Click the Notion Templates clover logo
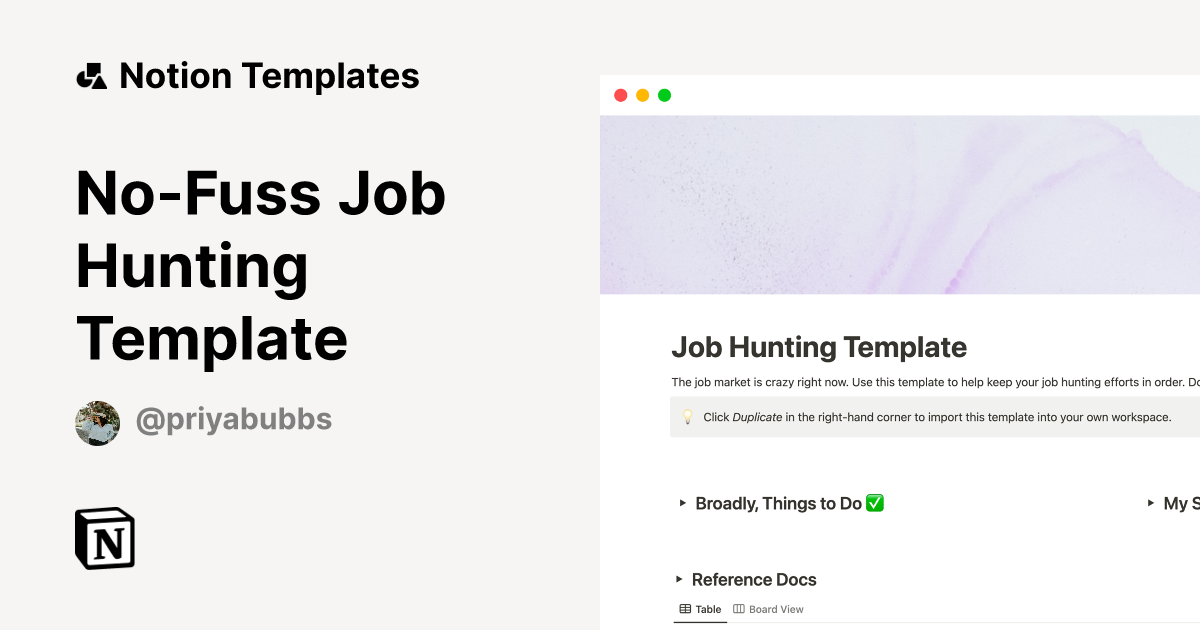This screenshot has width=1200, height=630. [92, 75]
